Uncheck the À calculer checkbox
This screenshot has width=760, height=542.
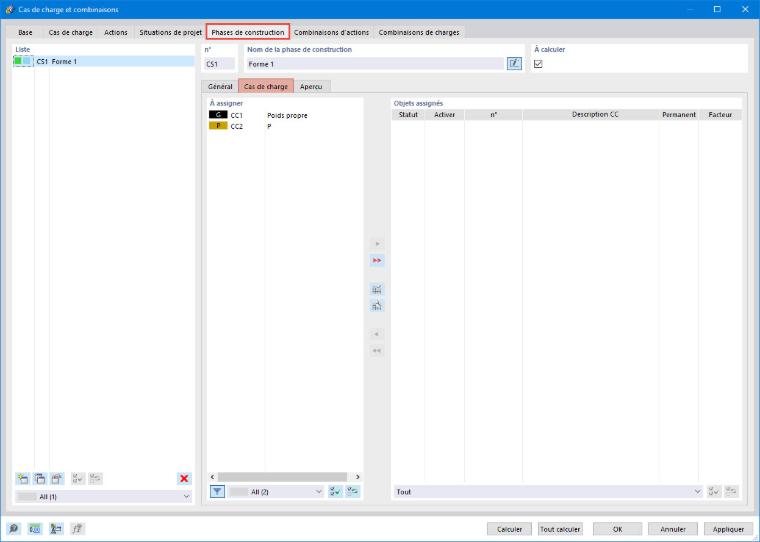(538, 64)
